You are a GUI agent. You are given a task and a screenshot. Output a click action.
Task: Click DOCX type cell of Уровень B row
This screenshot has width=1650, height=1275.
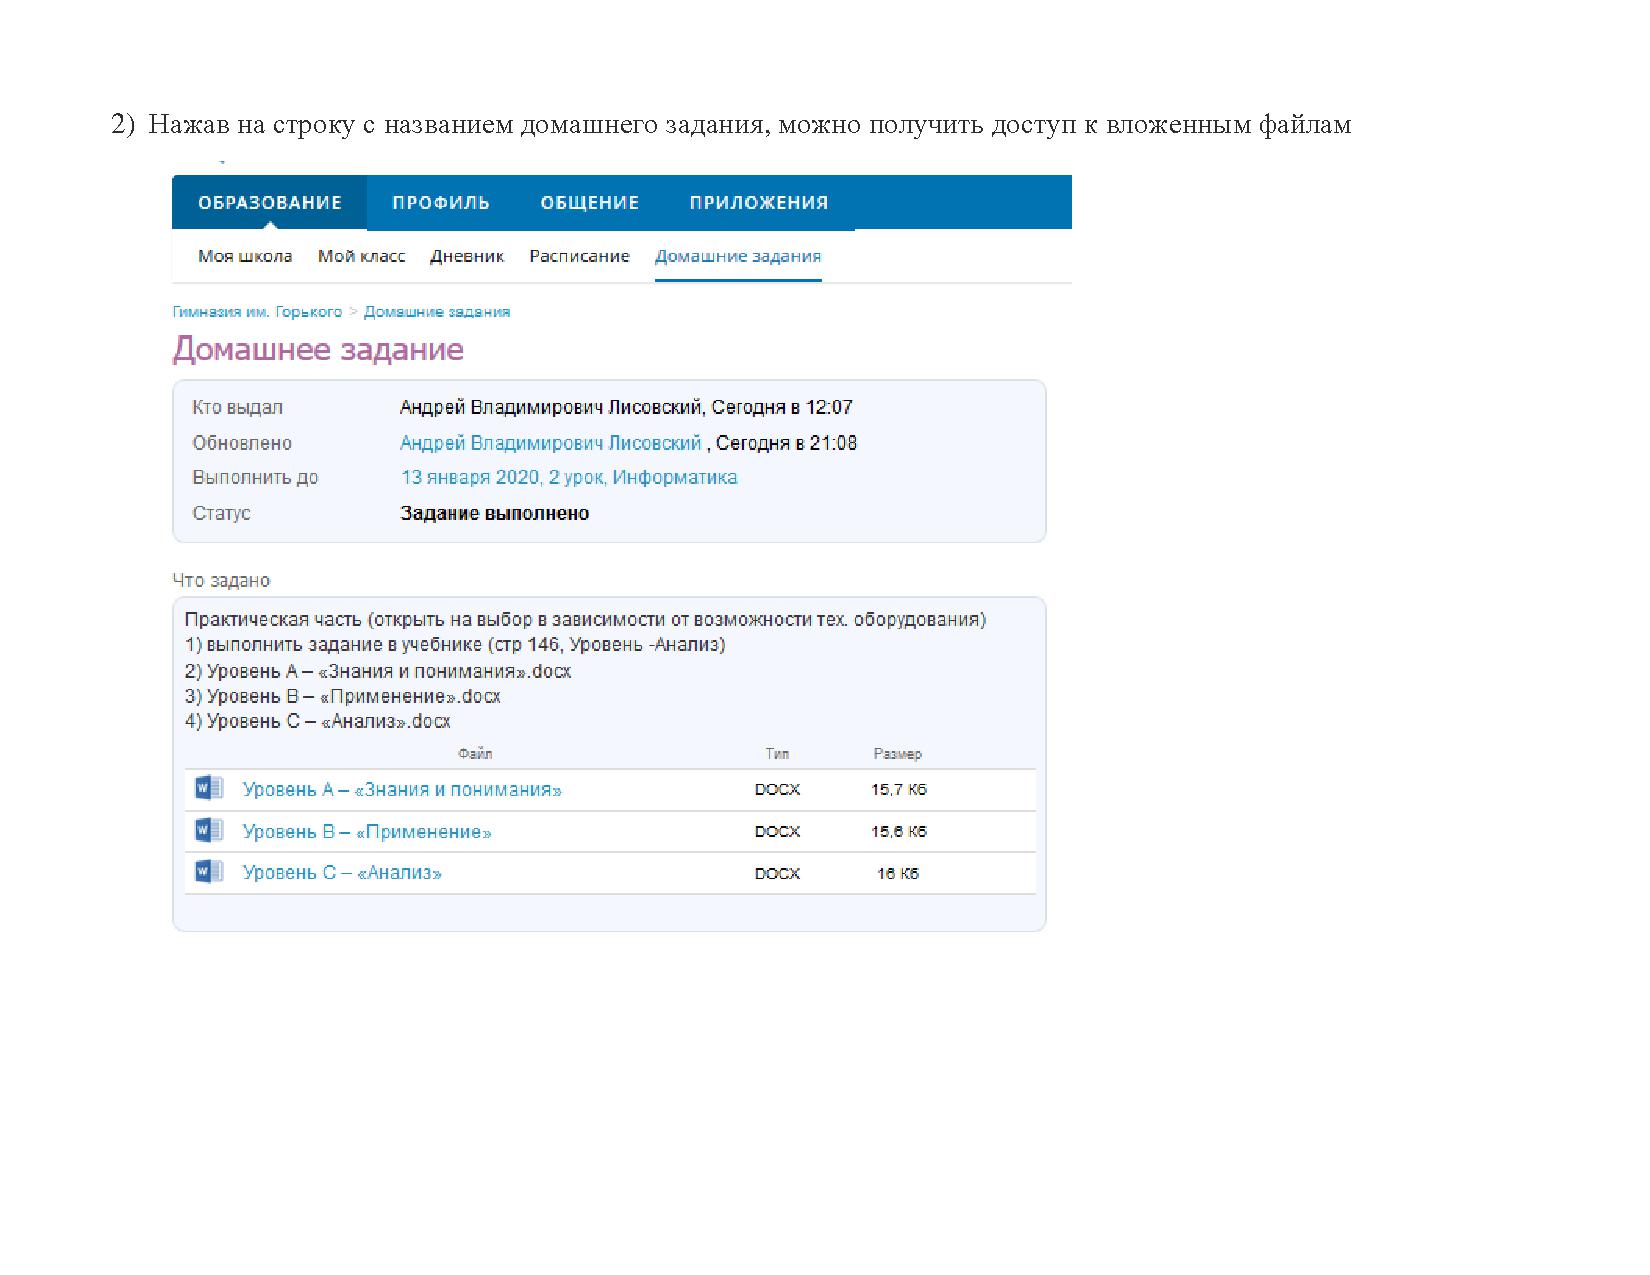click(777, 832)
